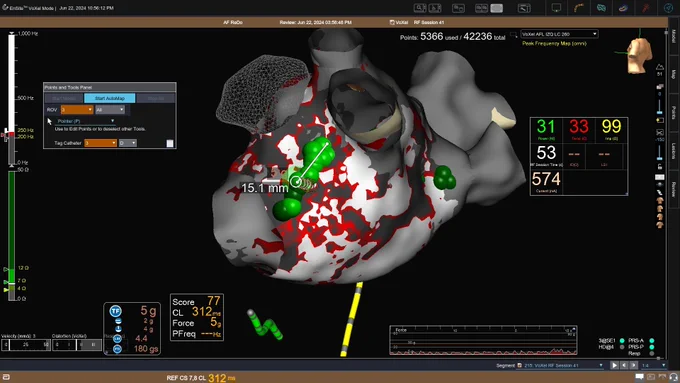Image resolution: width=680 pixels, height=383 pixels.
Task: Open the Model side tab
Action: coord(673,36)
